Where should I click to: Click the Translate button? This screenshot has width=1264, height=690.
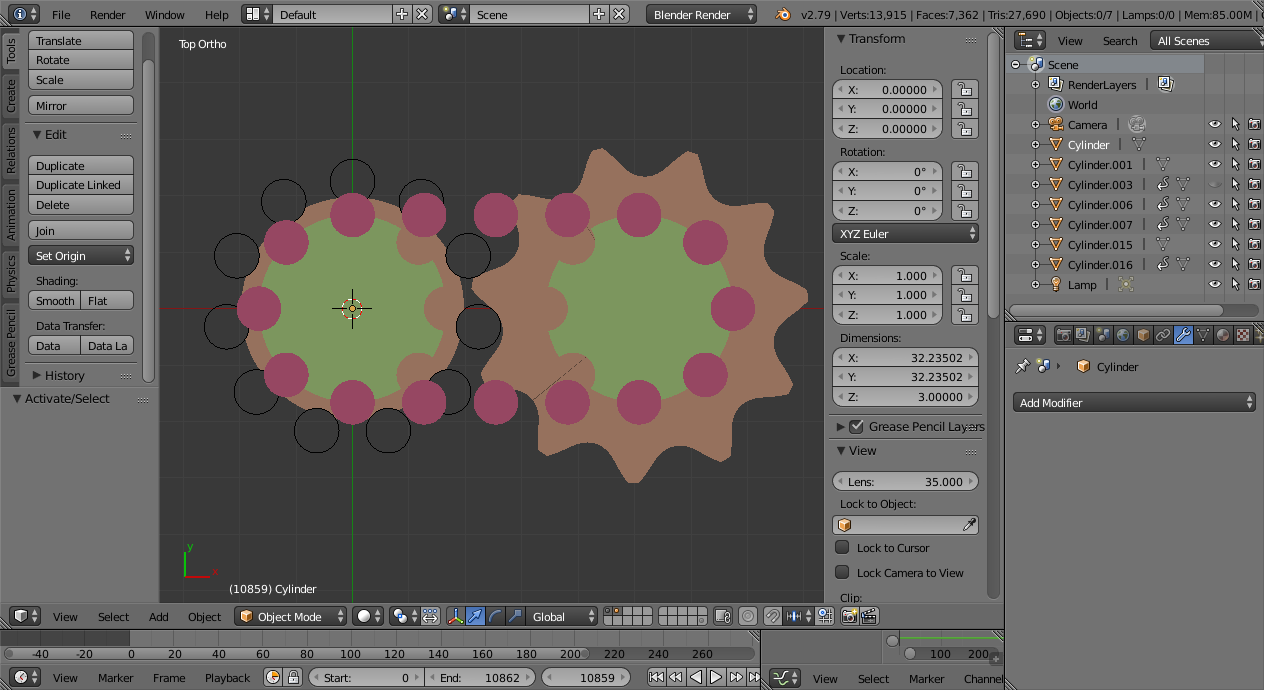pos(81,40)
